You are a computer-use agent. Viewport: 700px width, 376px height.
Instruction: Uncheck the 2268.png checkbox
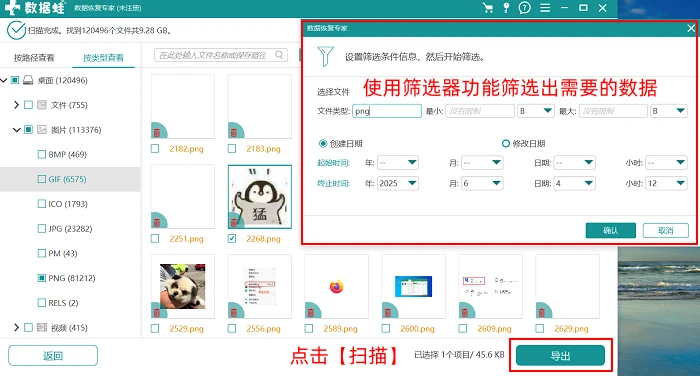[x=232, y=239]
